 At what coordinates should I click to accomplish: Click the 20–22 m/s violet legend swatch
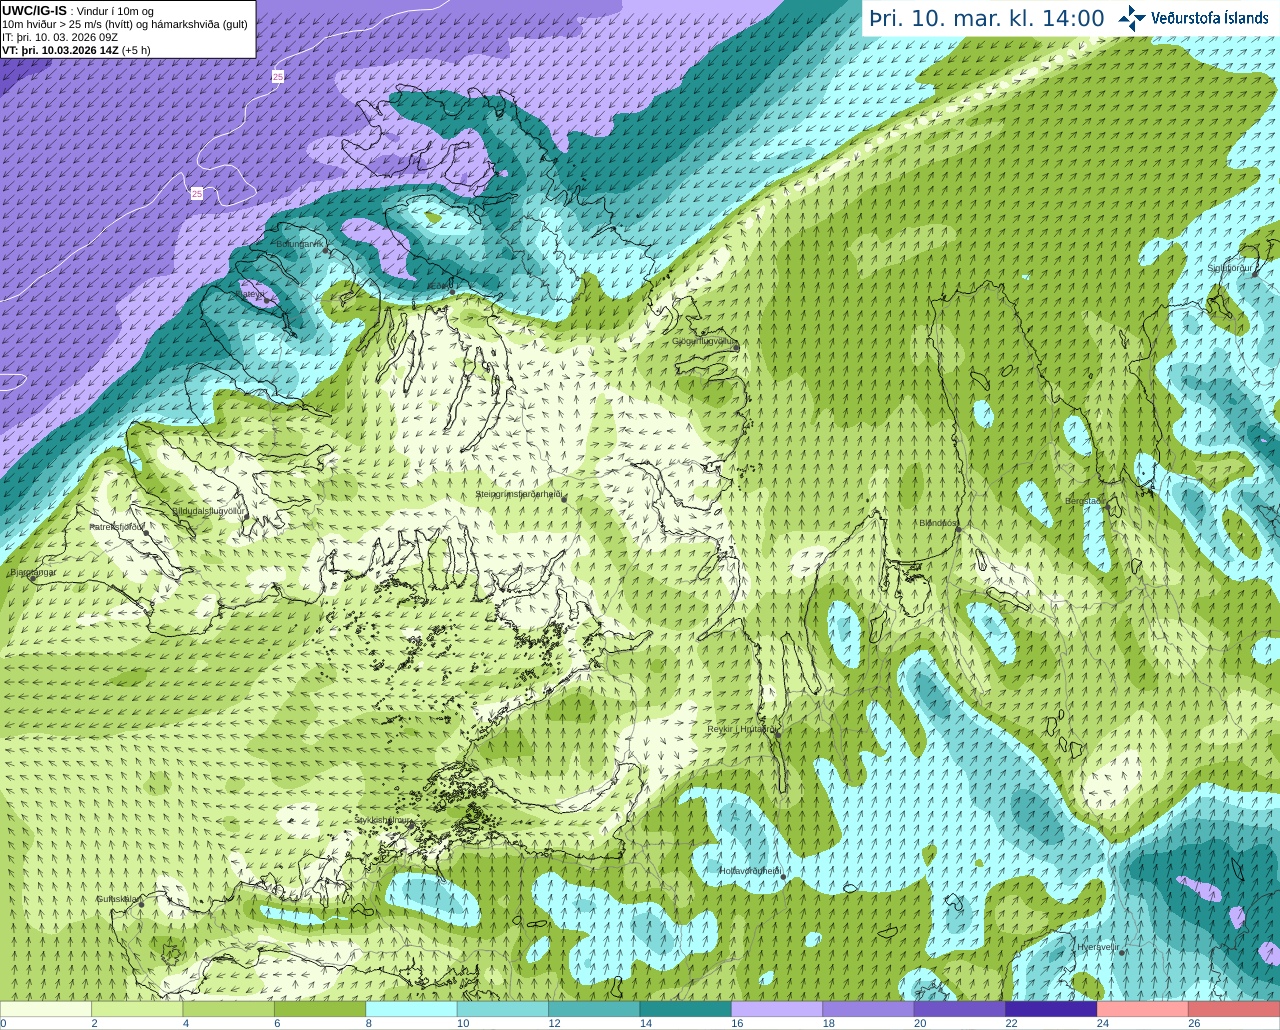(960, 1009)
